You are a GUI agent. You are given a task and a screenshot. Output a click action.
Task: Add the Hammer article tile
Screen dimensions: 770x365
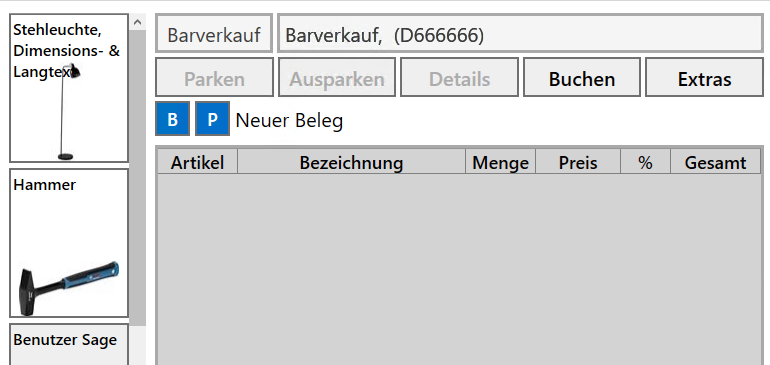click(69, 243)
